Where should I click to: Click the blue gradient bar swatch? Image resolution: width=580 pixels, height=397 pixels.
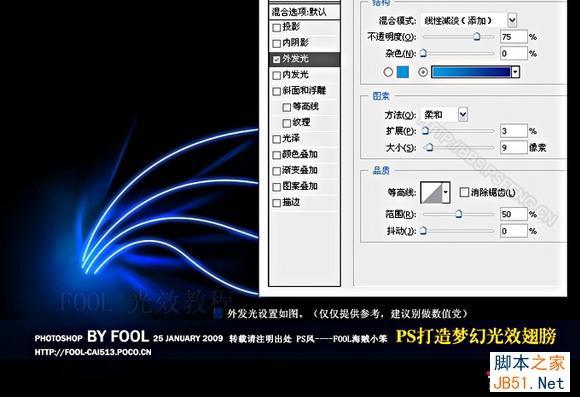point(471,72)
